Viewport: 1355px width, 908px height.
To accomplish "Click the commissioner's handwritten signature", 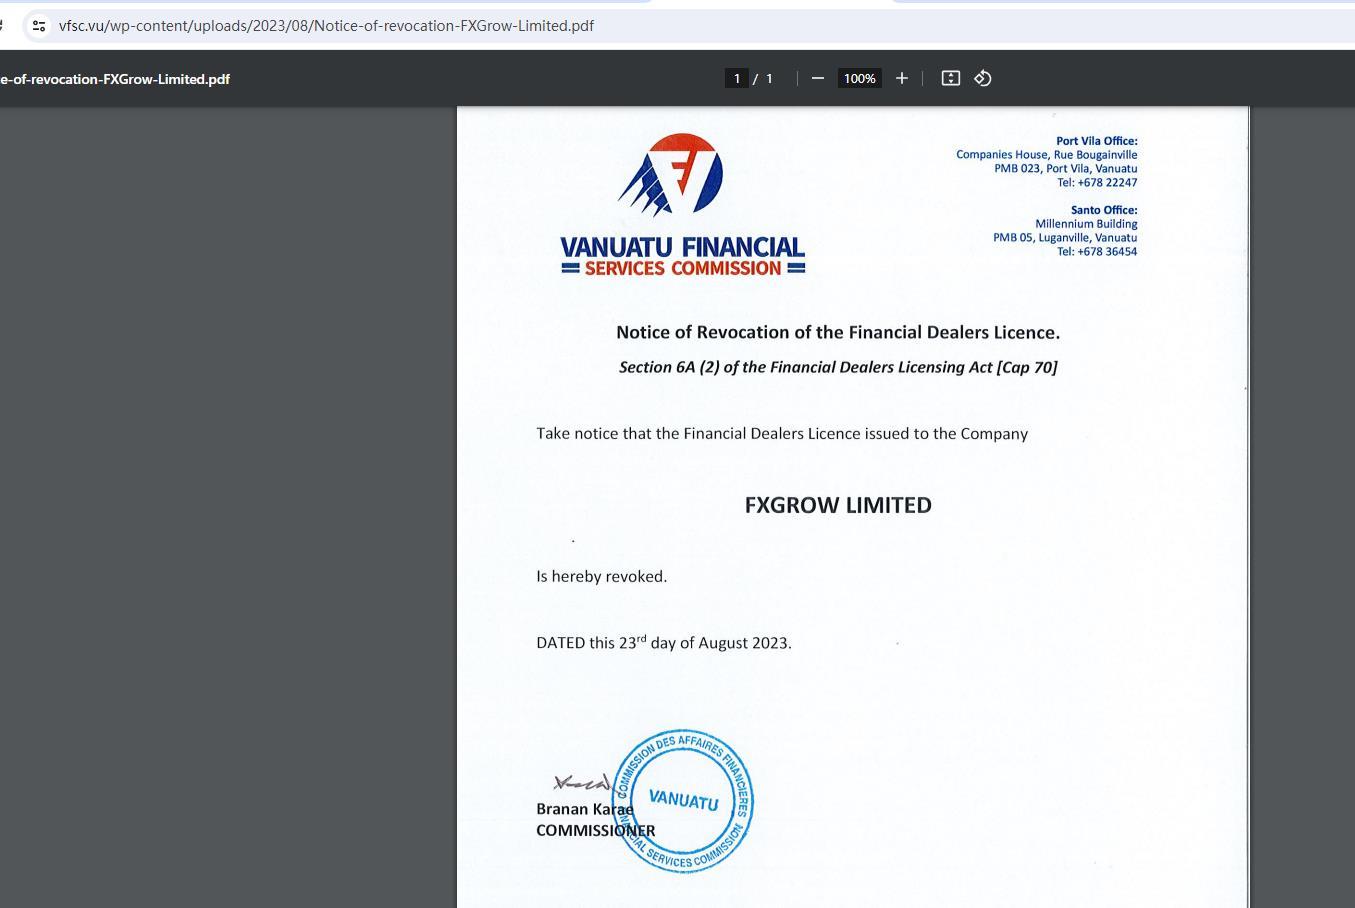I will tap(581, 782).
